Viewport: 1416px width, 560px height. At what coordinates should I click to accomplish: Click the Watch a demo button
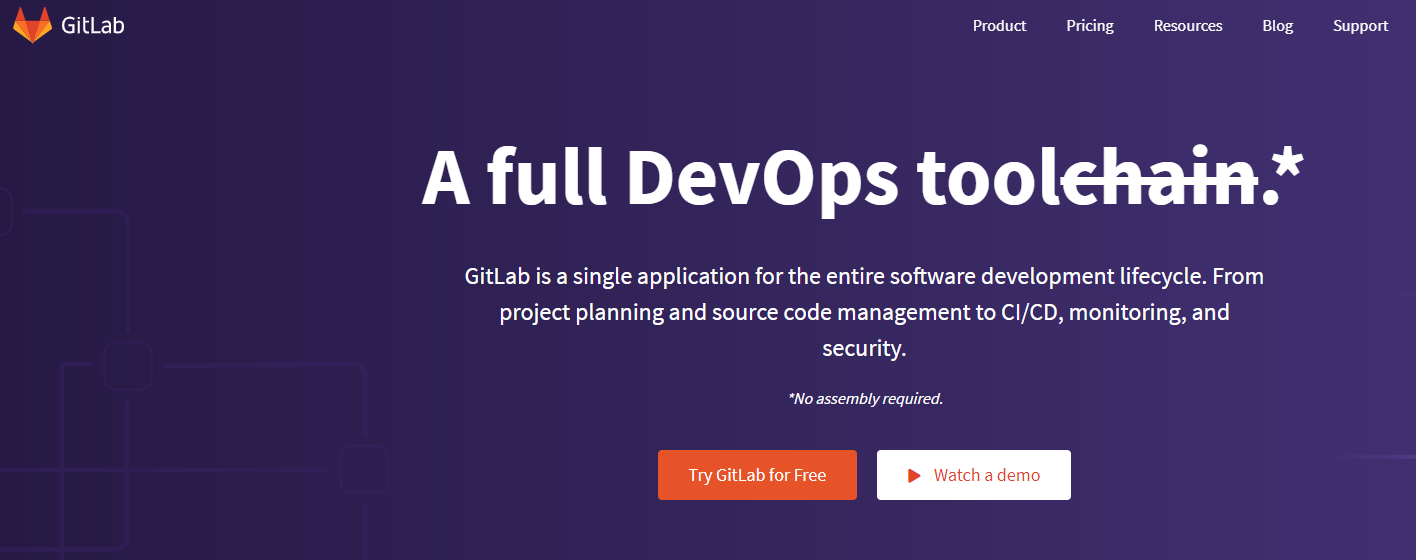coord(974,475)
